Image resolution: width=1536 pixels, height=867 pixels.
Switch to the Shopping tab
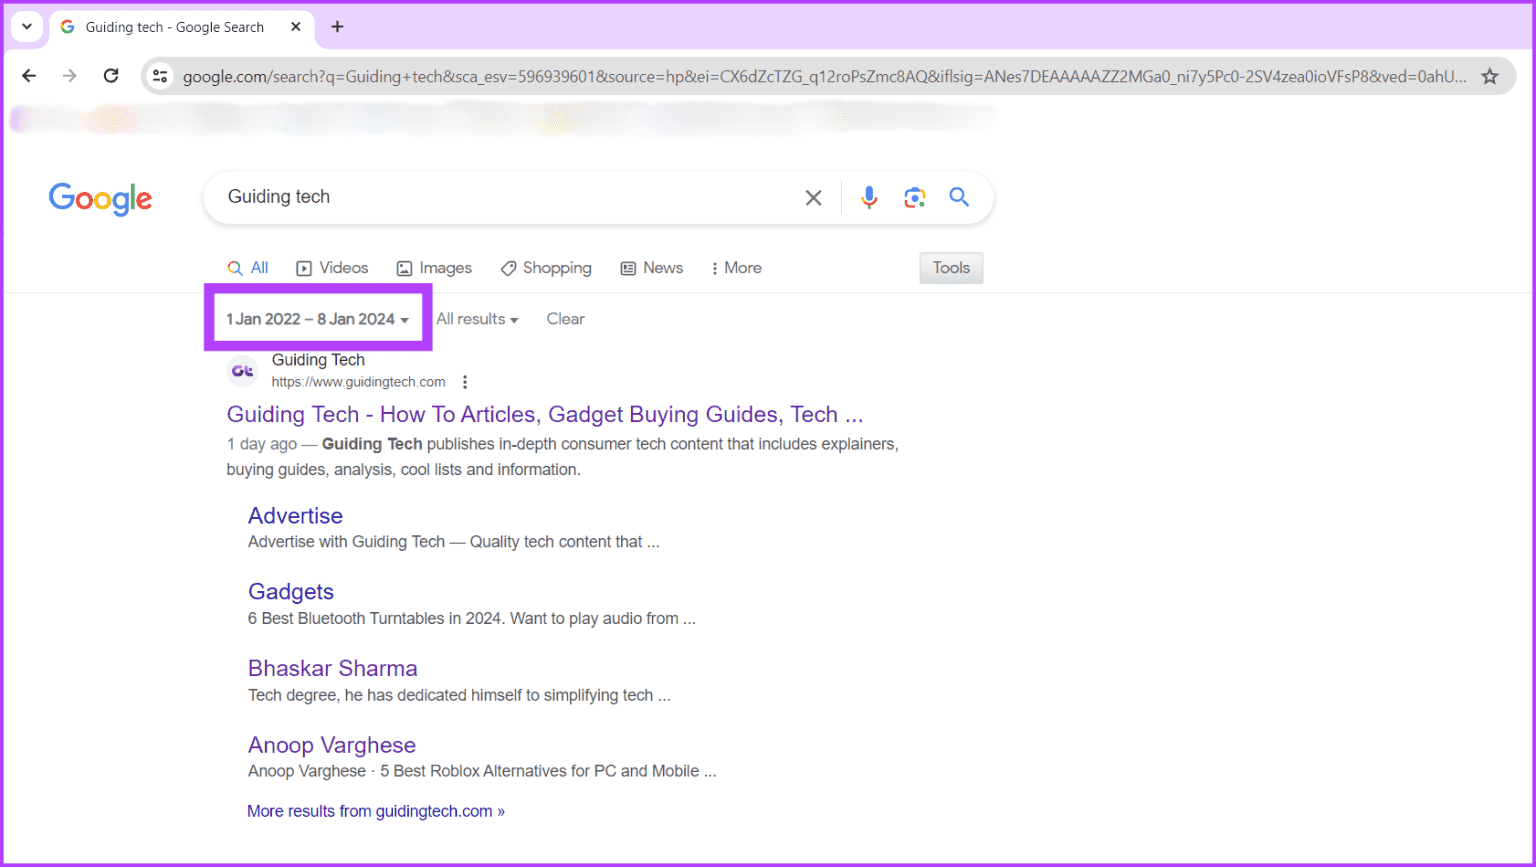(x=546, y=268)
